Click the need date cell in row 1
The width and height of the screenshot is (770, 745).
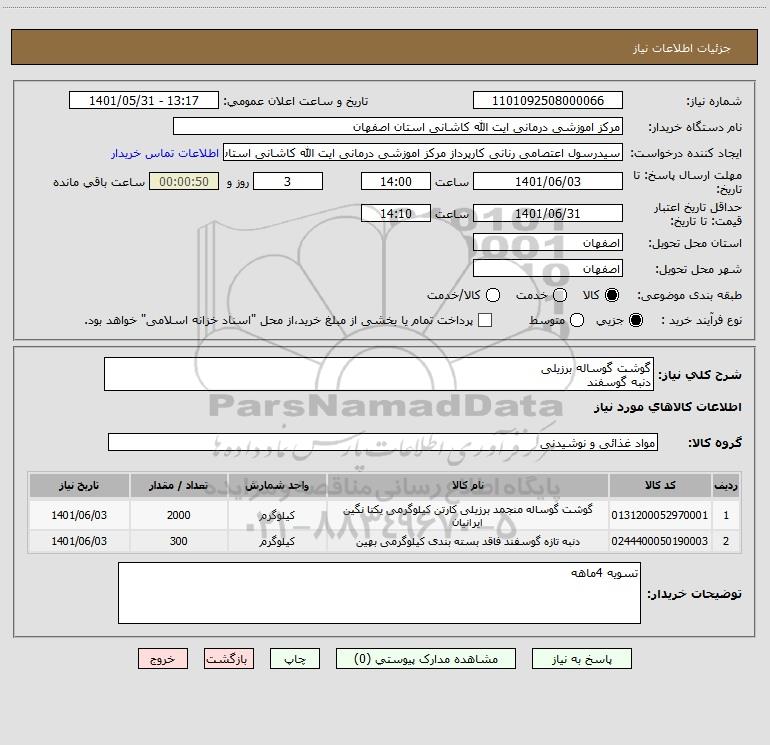point(79,515)
